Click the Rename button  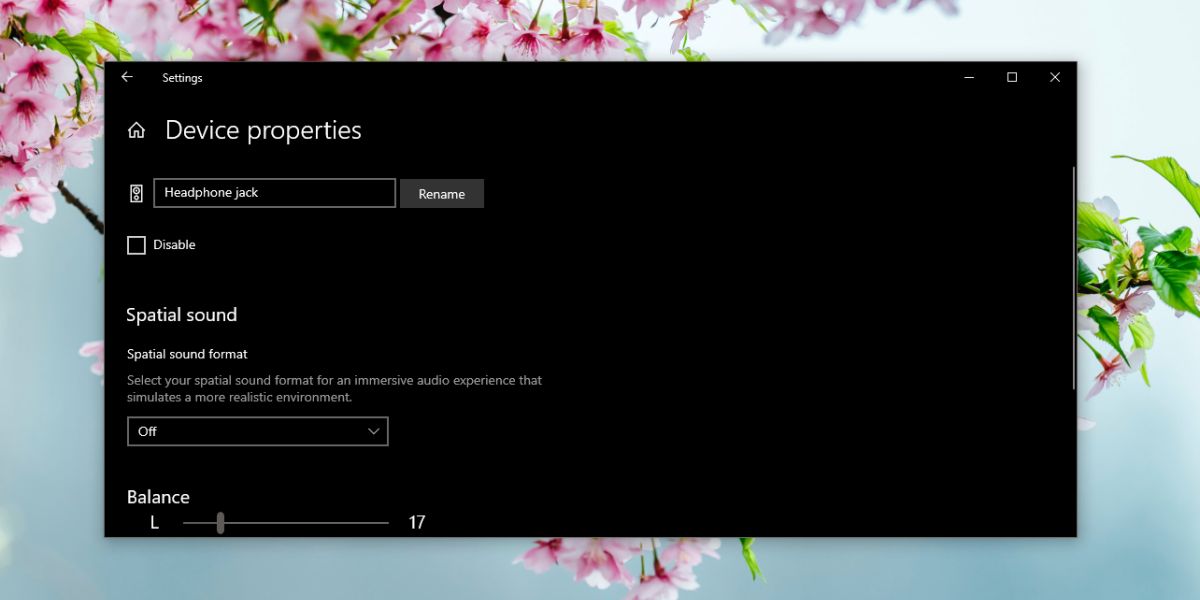point(442,194)
